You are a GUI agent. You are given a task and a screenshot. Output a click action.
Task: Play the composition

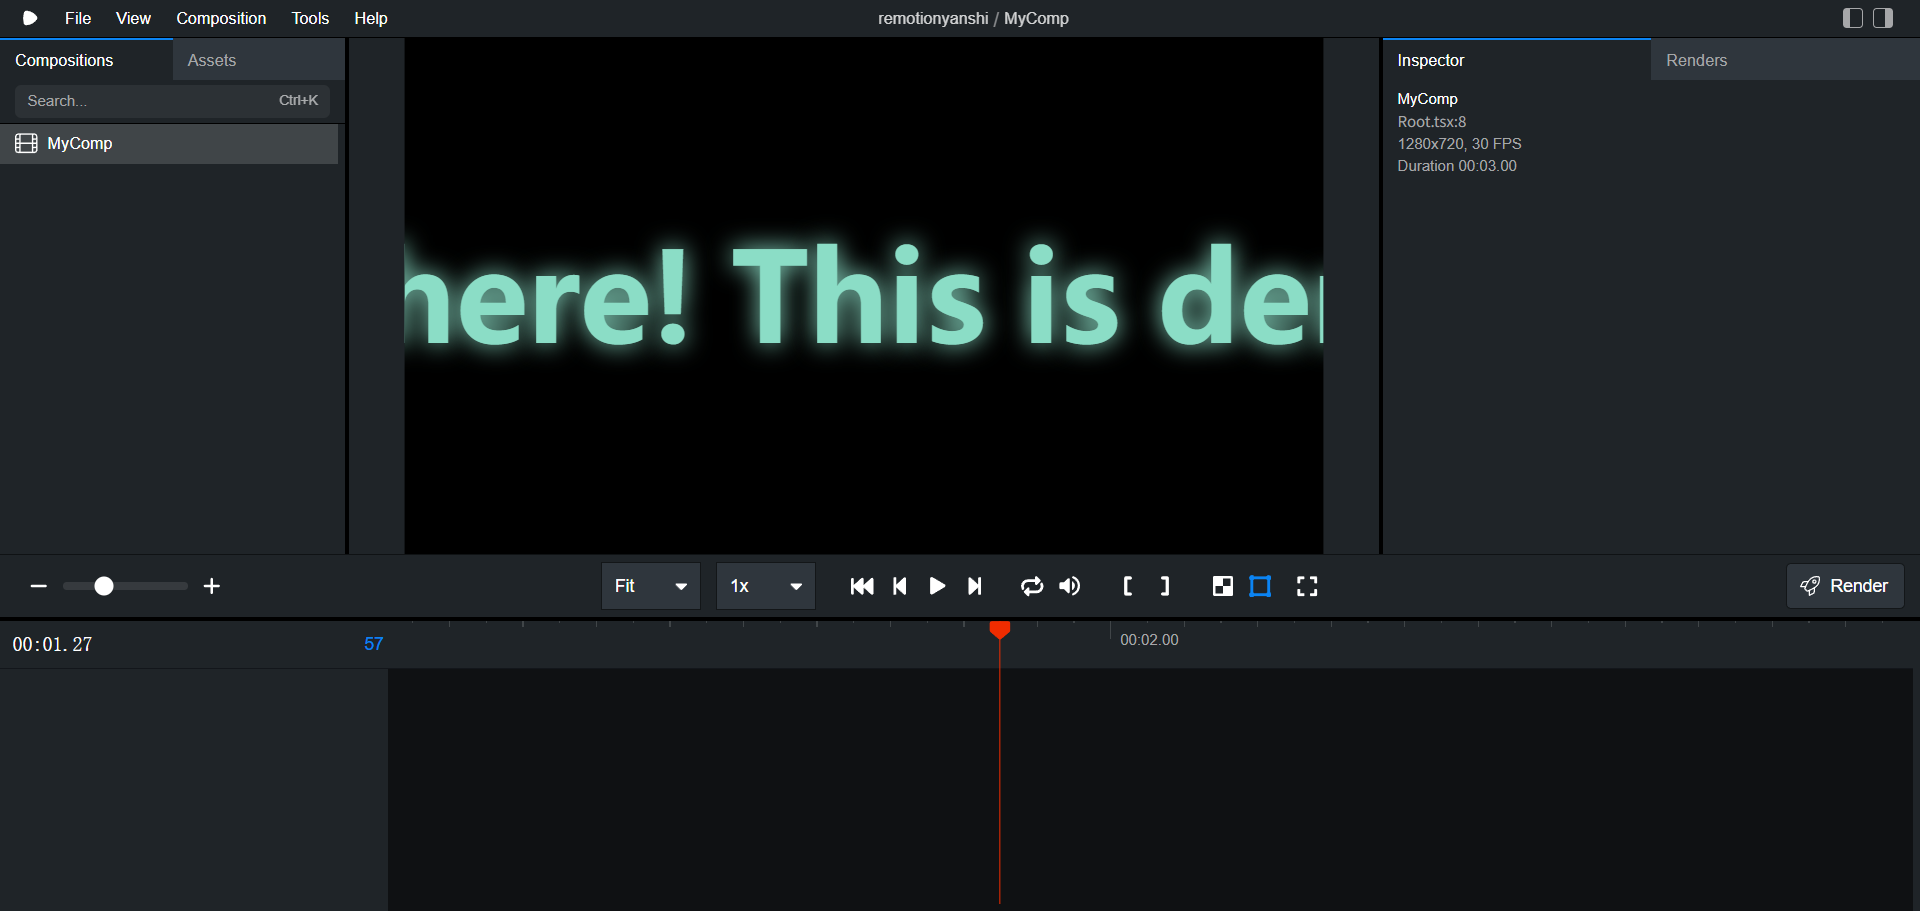[x=937, y=586]
